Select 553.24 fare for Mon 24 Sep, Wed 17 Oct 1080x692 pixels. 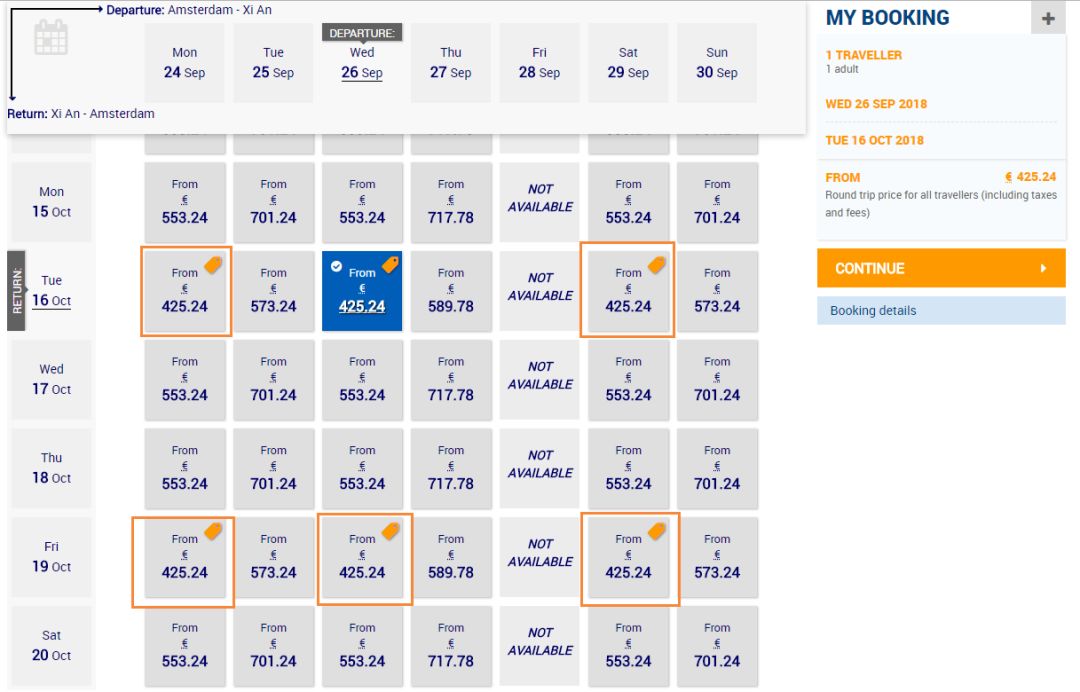(x=185, y=380)
